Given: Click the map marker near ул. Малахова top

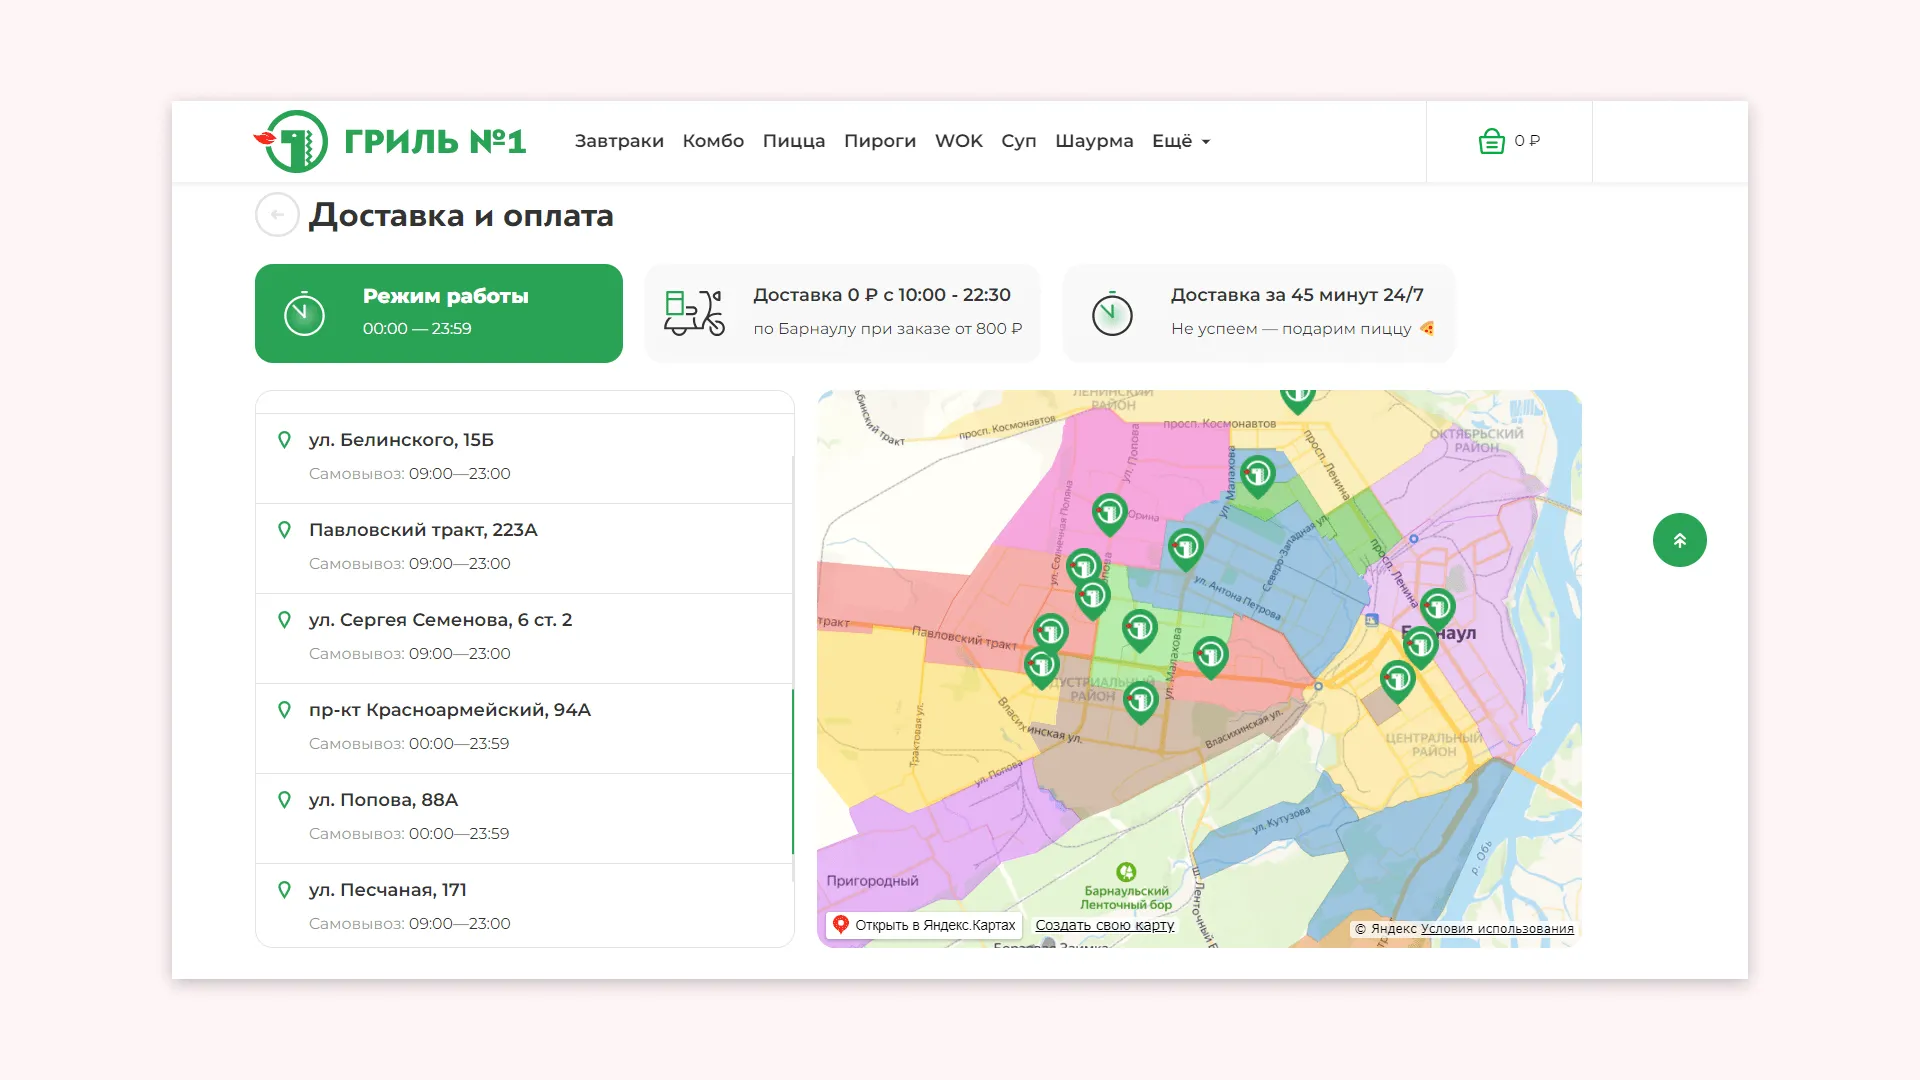Looking at the screenshot, I should [x=1257, y=476].
